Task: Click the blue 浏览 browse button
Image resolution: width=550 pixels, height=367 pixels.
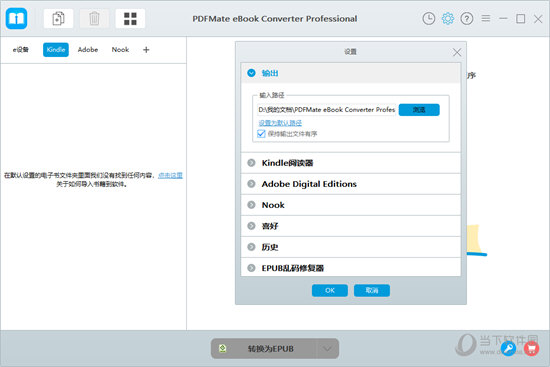Action: click(419, 110)
